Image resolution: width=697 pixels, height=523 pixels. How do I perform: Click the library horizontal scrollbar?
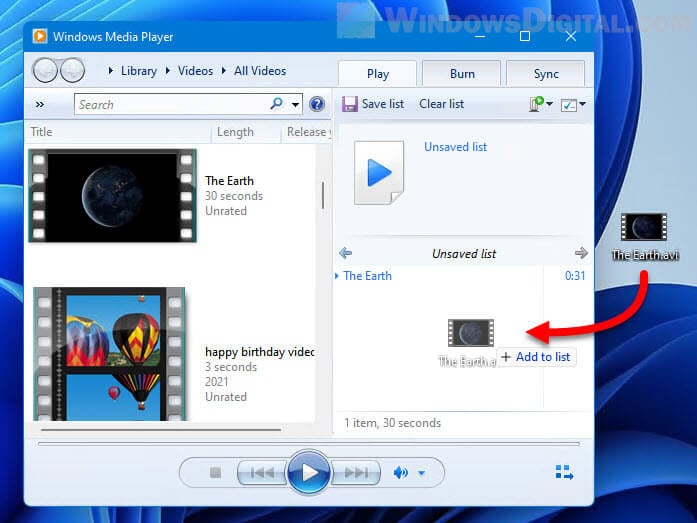[x=161, y=430]
